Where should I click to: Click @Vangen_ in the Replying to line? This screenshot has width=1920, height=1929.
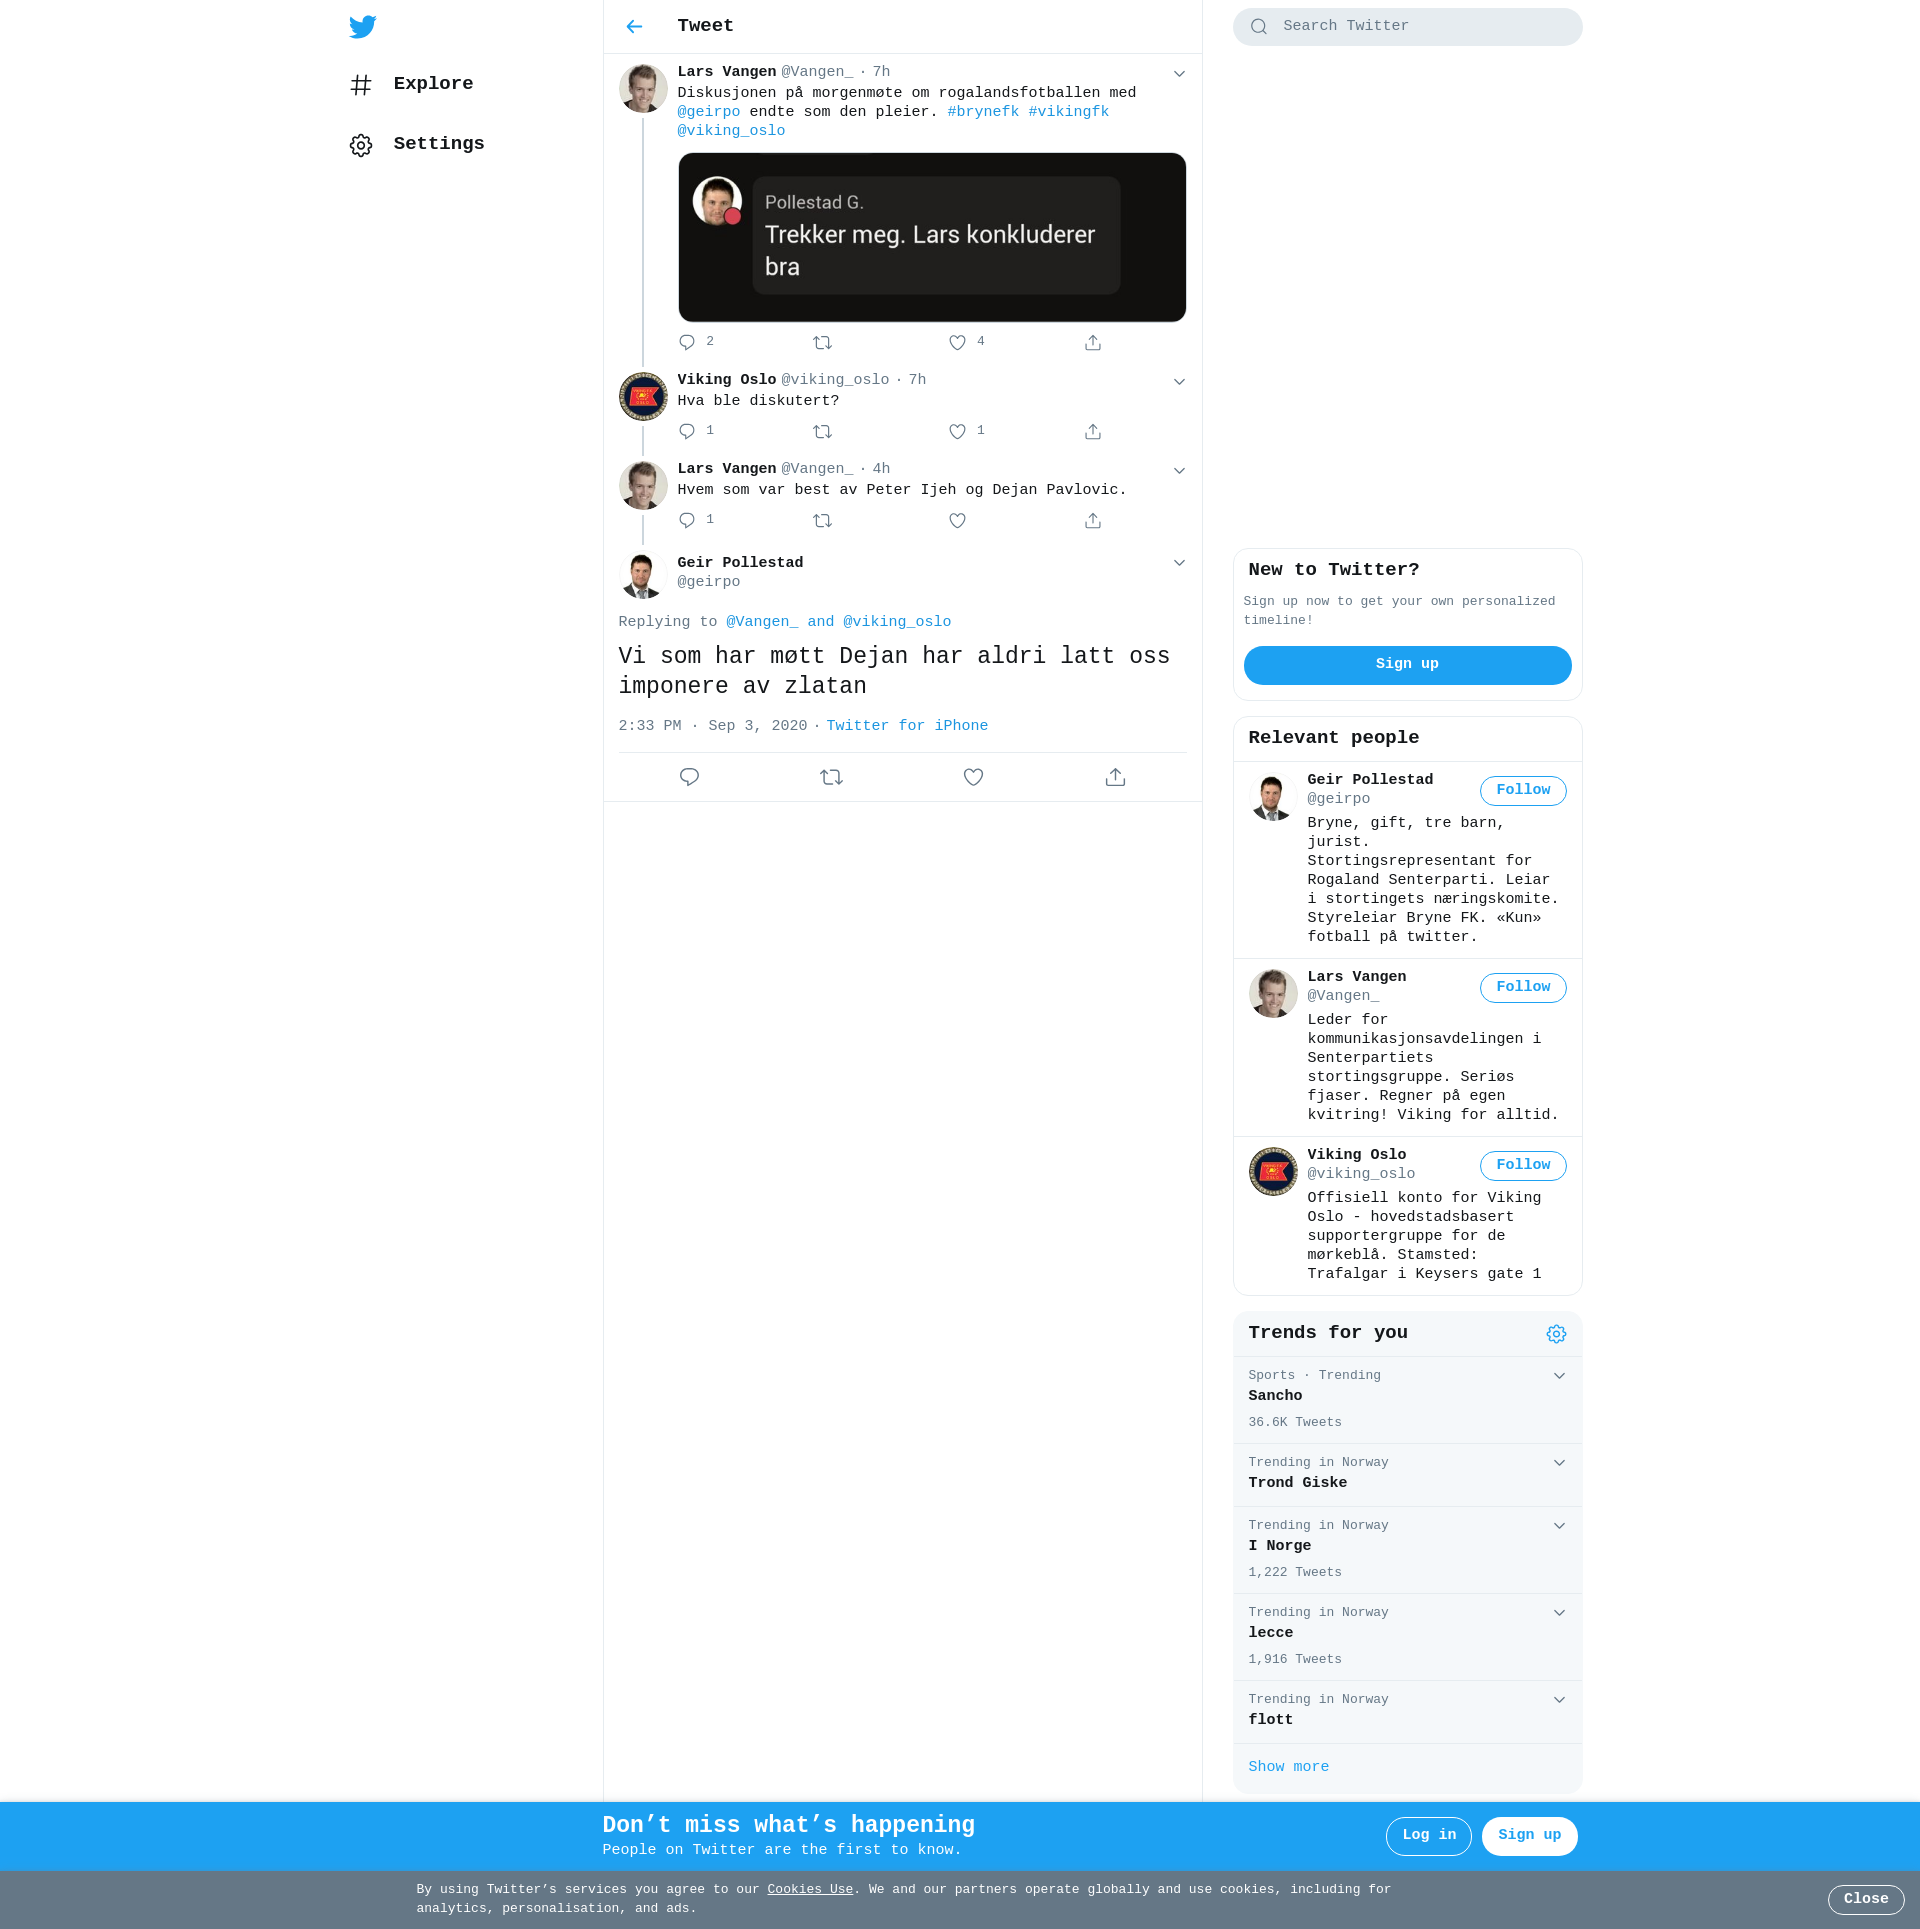coord(762,622)
